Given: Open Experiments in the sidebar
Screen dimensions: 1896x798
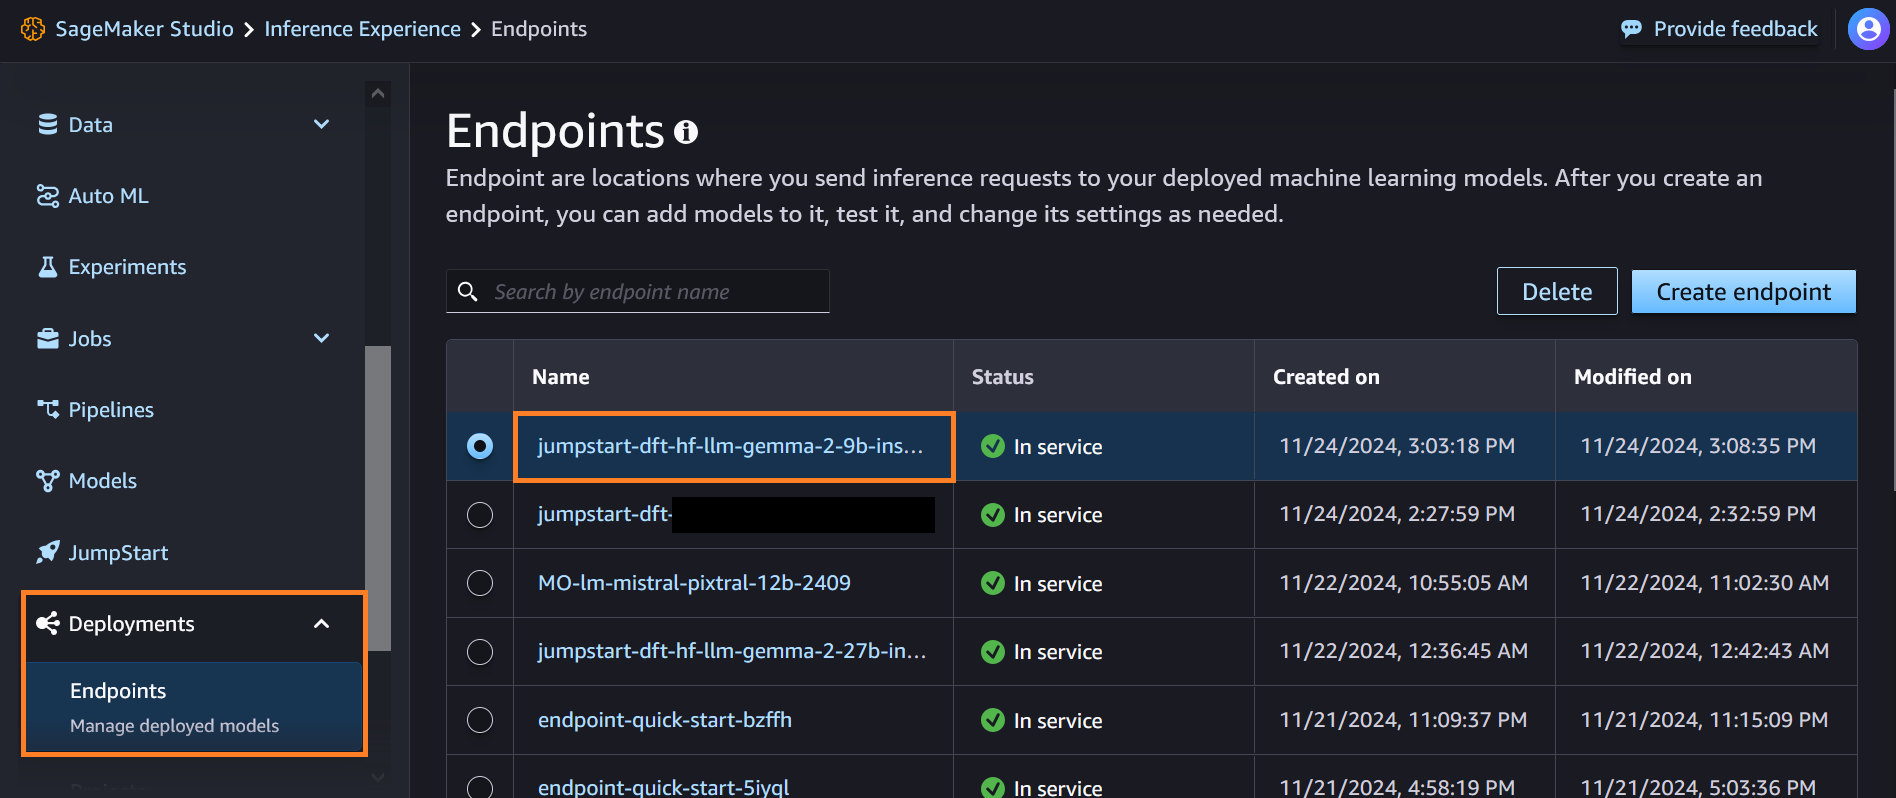Looking at the screenshot, I should click(x=127, y=267).
